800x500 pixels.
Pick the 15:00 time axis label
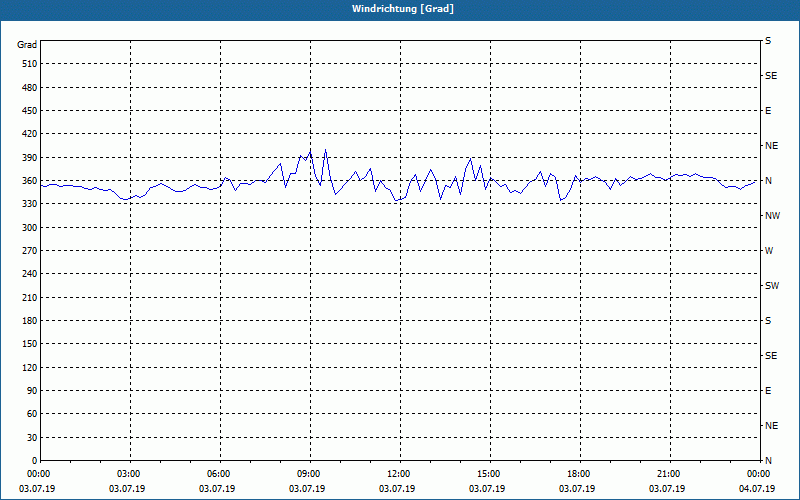(x=489, y=474)
